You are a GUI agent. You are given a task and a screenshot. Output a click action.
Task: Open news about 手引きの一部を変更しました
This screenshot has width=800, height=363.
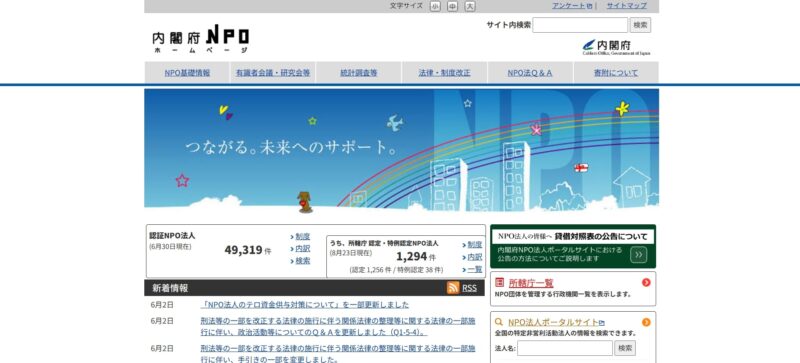click(x=338, y=354)
